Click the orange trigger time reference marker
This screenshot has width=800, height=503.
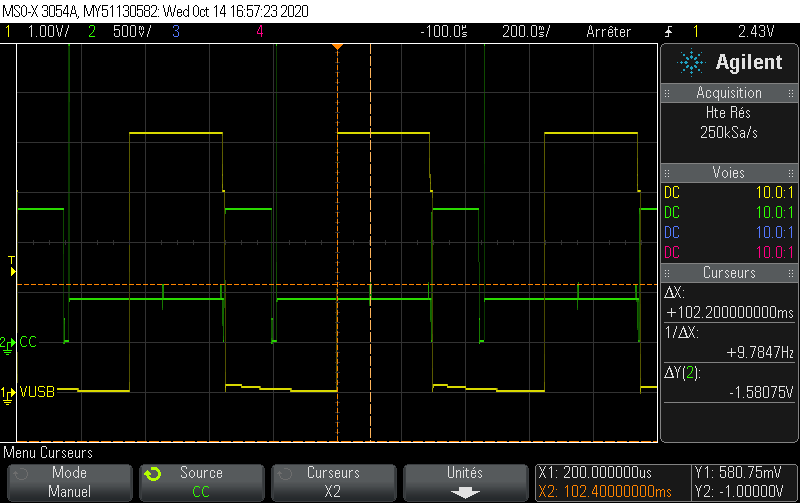point(337,47)
